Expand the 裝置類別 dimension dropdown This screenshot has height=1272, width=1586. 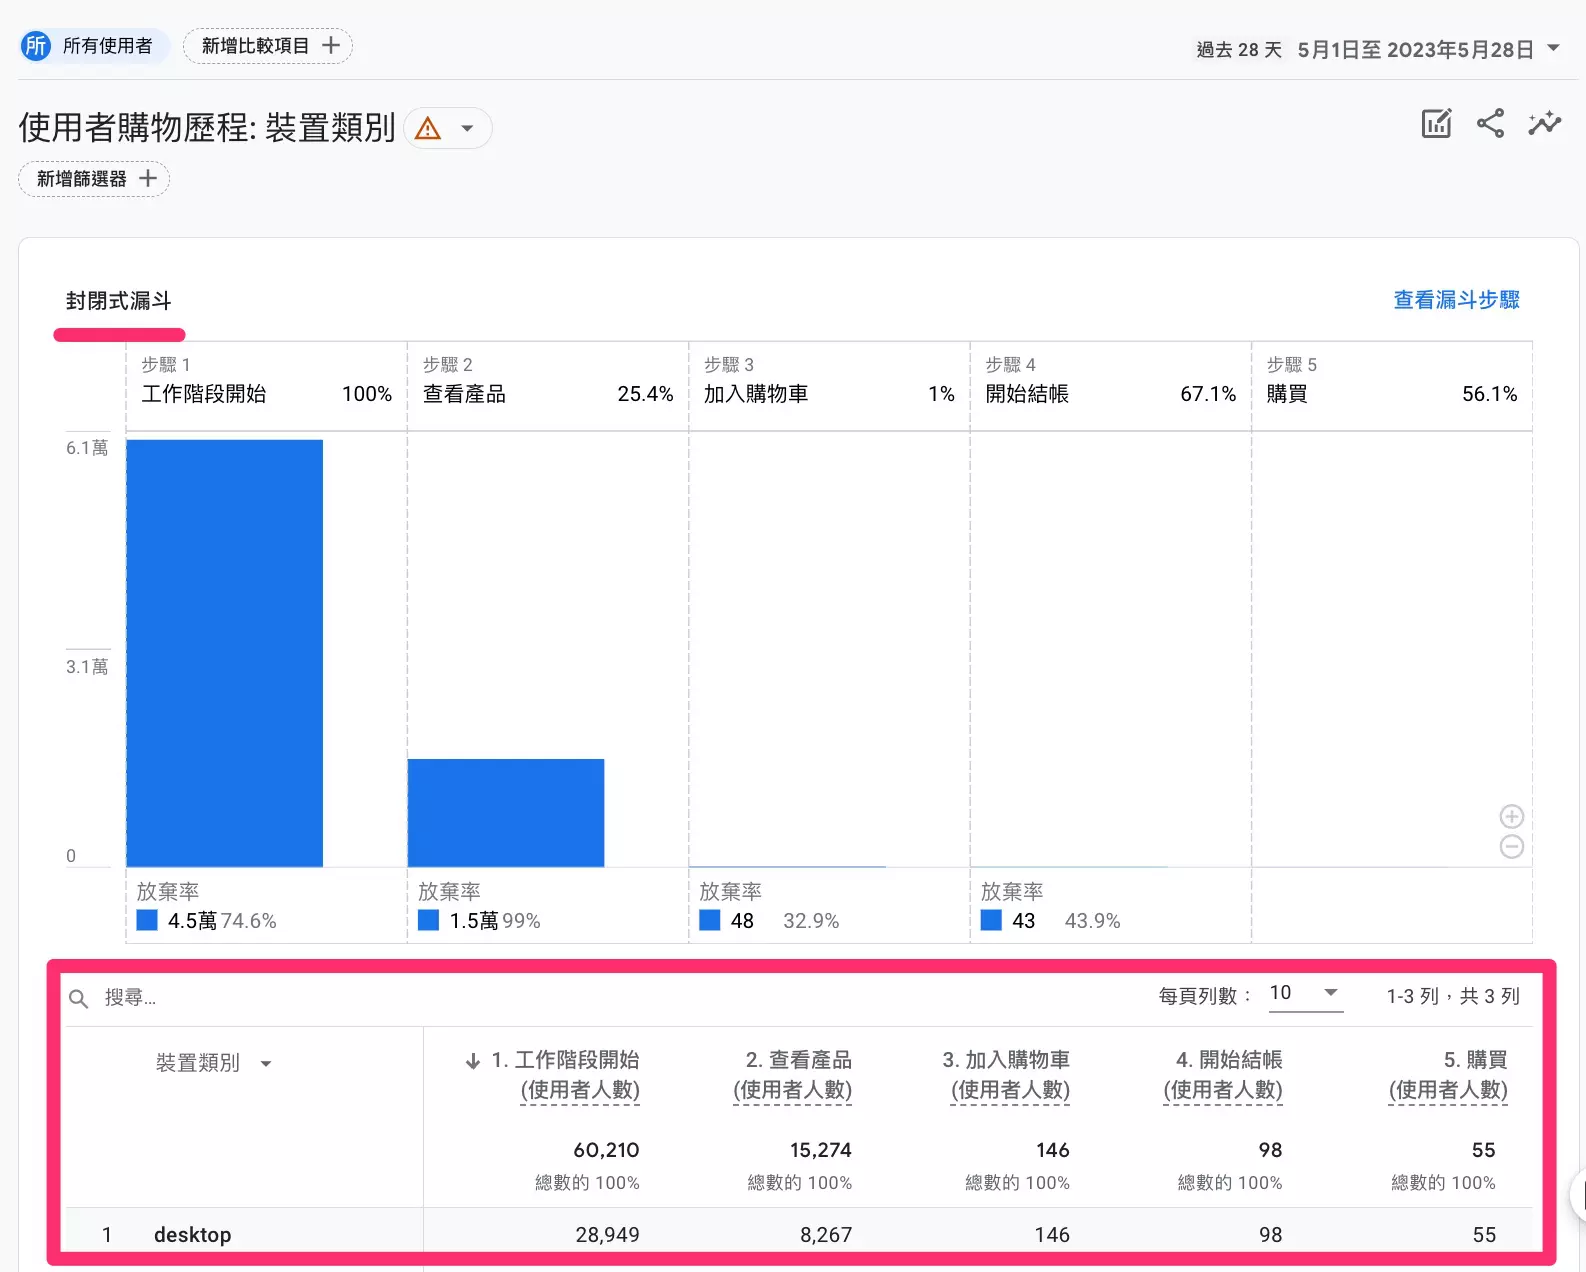[x=266, y=1064]
